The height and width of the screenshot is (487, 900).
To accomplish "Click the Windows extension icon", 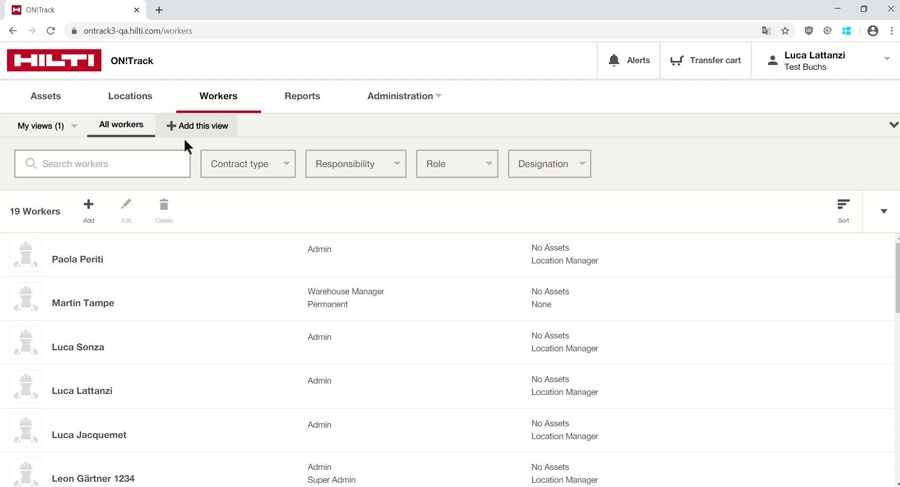I will [x=847, y=31].
